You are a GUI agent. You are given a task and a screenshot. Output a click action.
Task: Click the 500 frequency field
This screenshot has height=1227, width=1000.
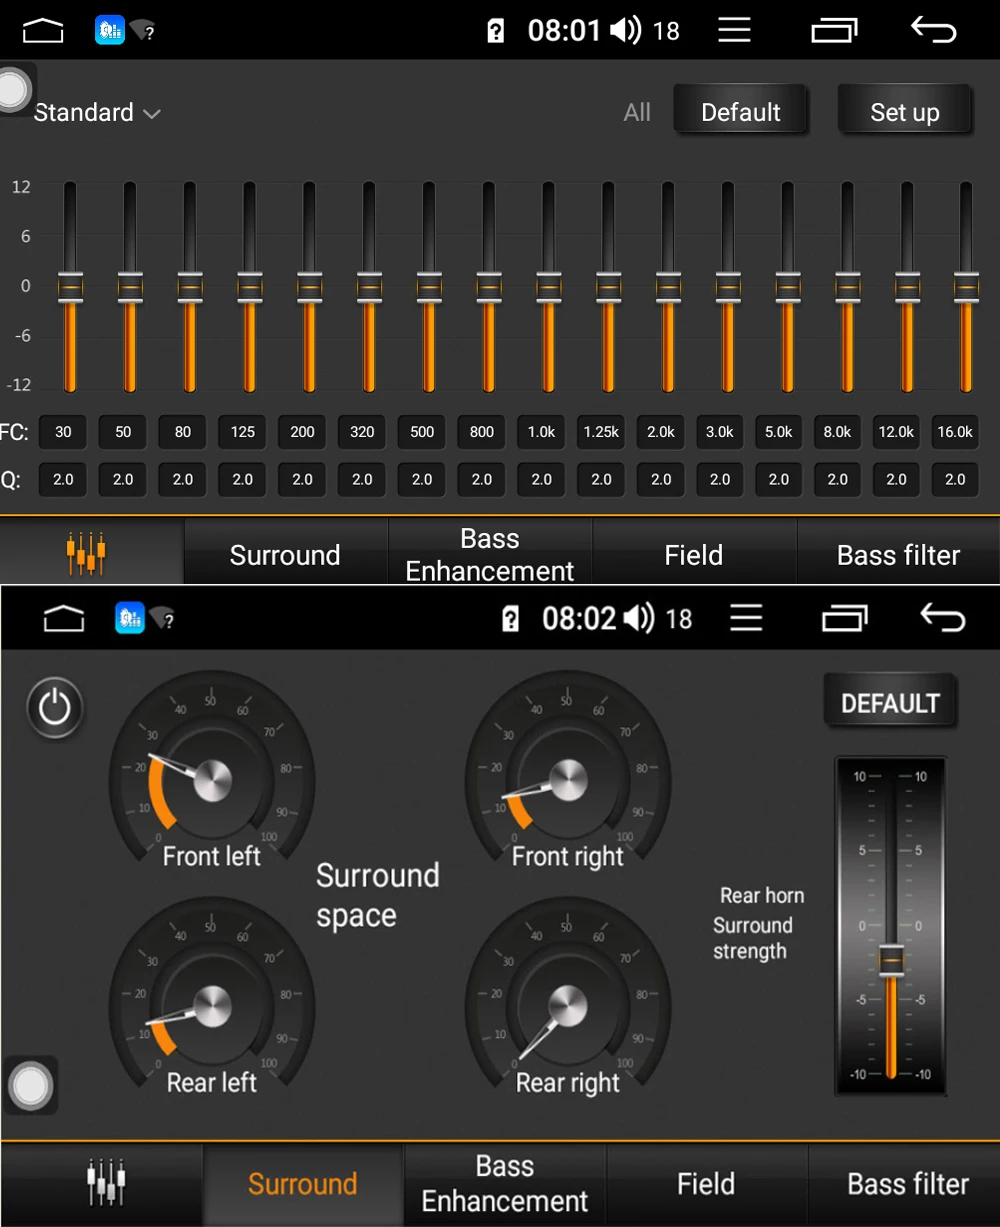tap(422, 432)
